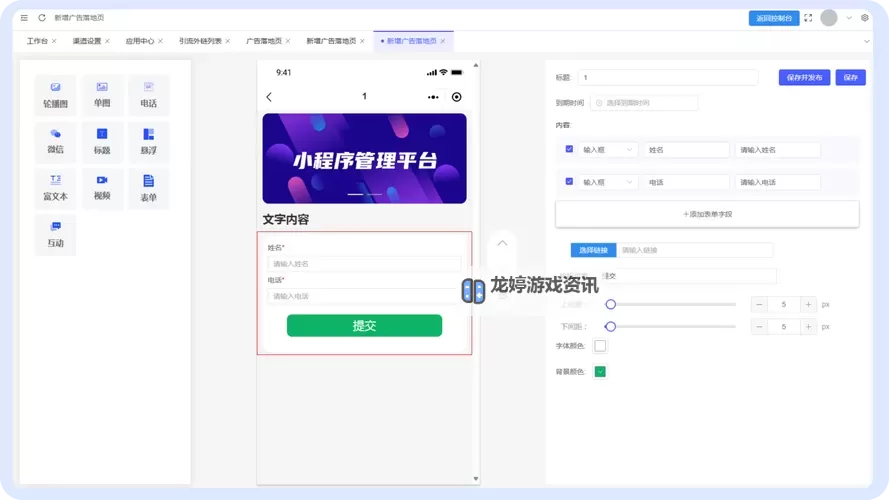This screenshot has width=889, height=500.
Task: Open the 输入框 type dropdown for 姓名
Action: 608,150
